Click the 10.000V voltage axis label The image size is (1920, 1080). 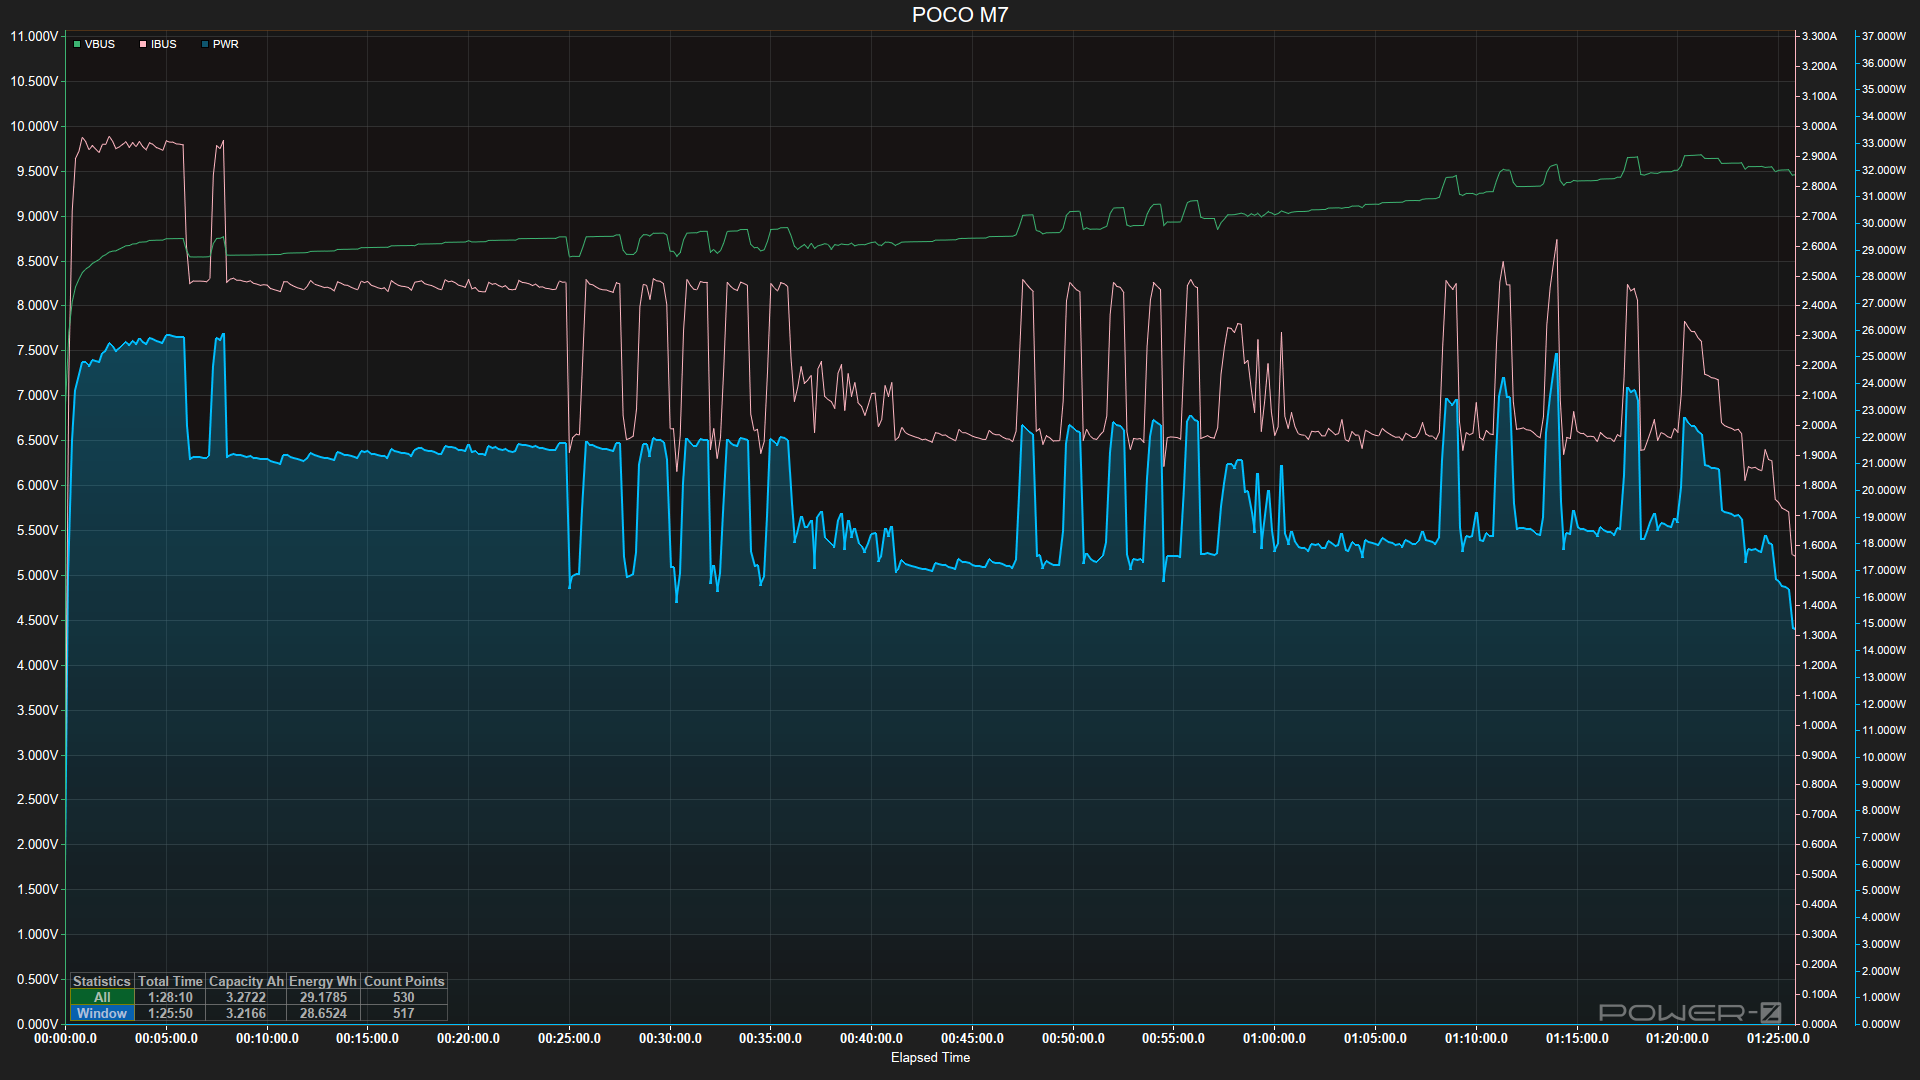pos(34,126)
